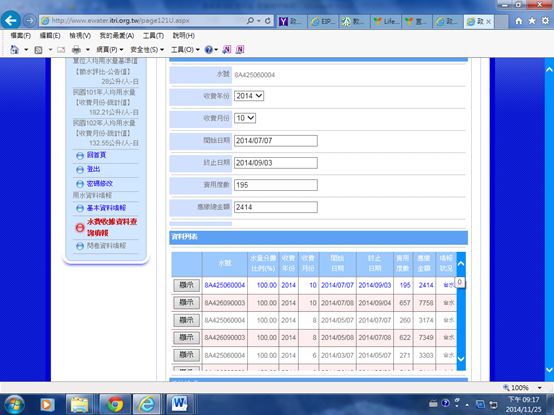Switch to the Yahoo tab with Y icon

pyautogui.click(x=291, y=22)
